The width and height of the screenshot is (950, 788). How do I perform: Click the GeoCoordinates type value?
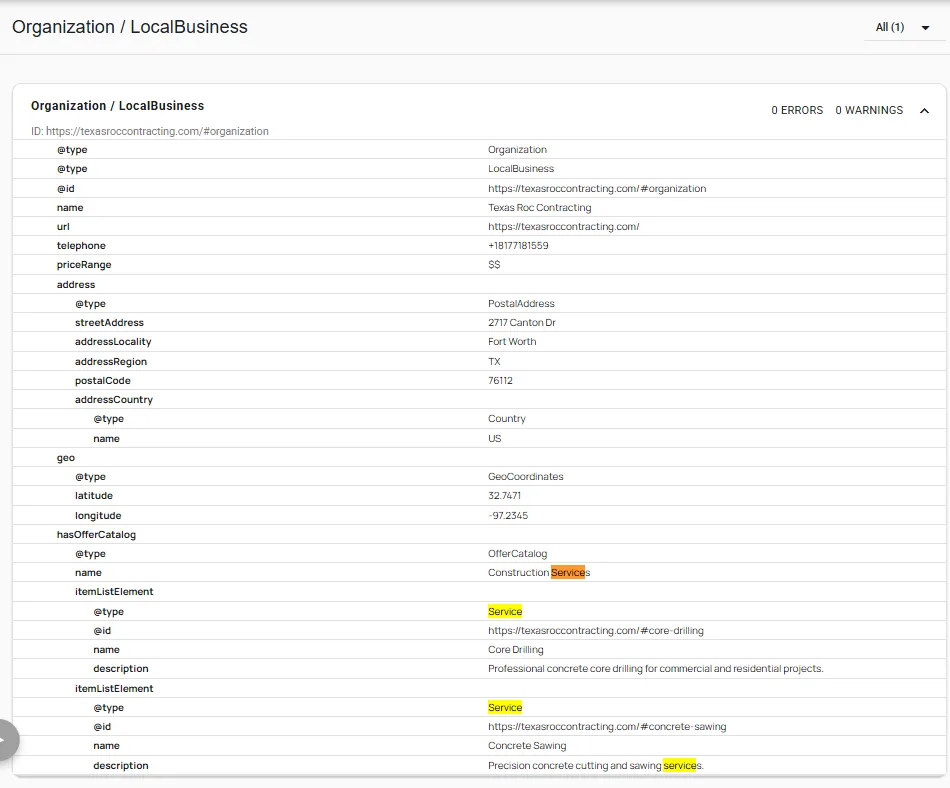pyautogui.click(x=525, y=477)
